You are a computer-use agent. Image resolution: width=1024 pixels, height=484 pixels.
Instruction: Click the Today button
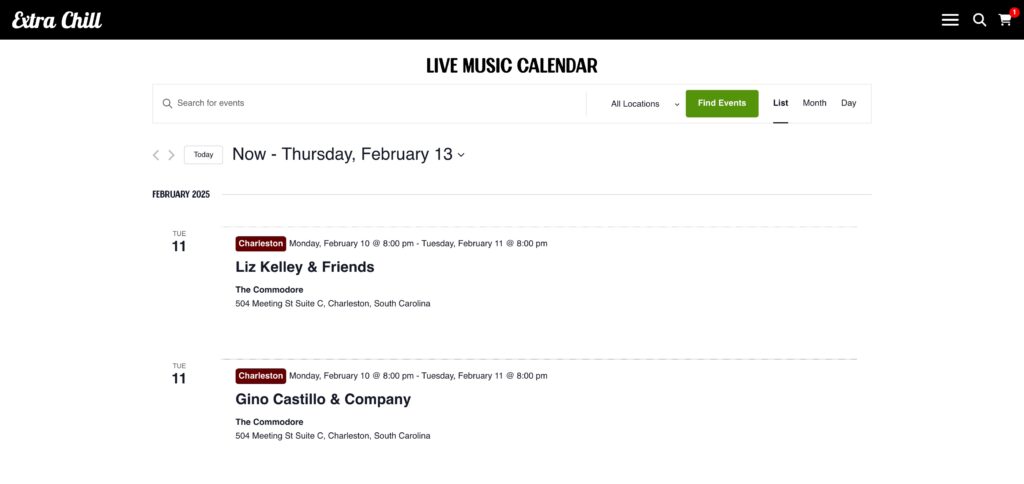click(x=203, y=155)
